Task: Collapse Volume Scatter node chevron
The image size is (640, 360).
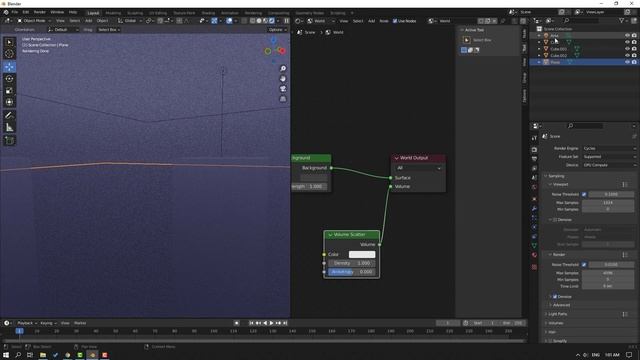Action: coord(330,235)
